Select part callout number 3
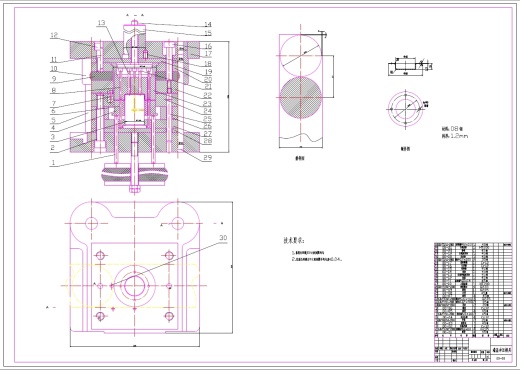This screenshot has height=370, width=520. pos(53,137)
